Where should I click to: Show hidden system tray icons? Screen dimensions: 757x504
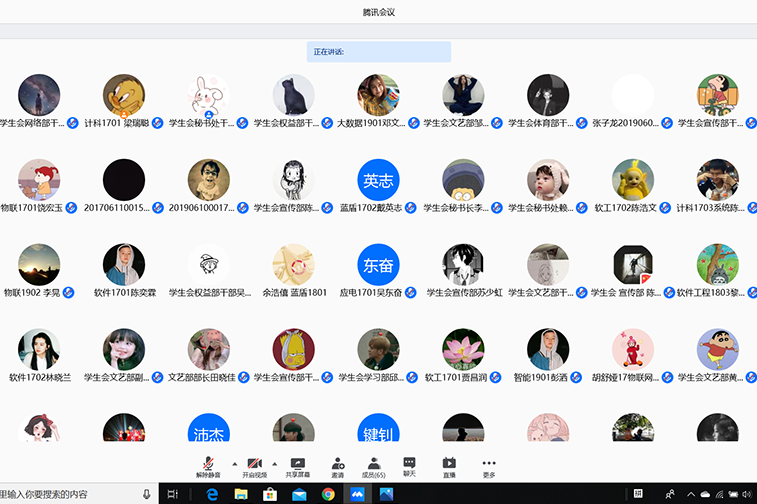(x=689, y=494)
